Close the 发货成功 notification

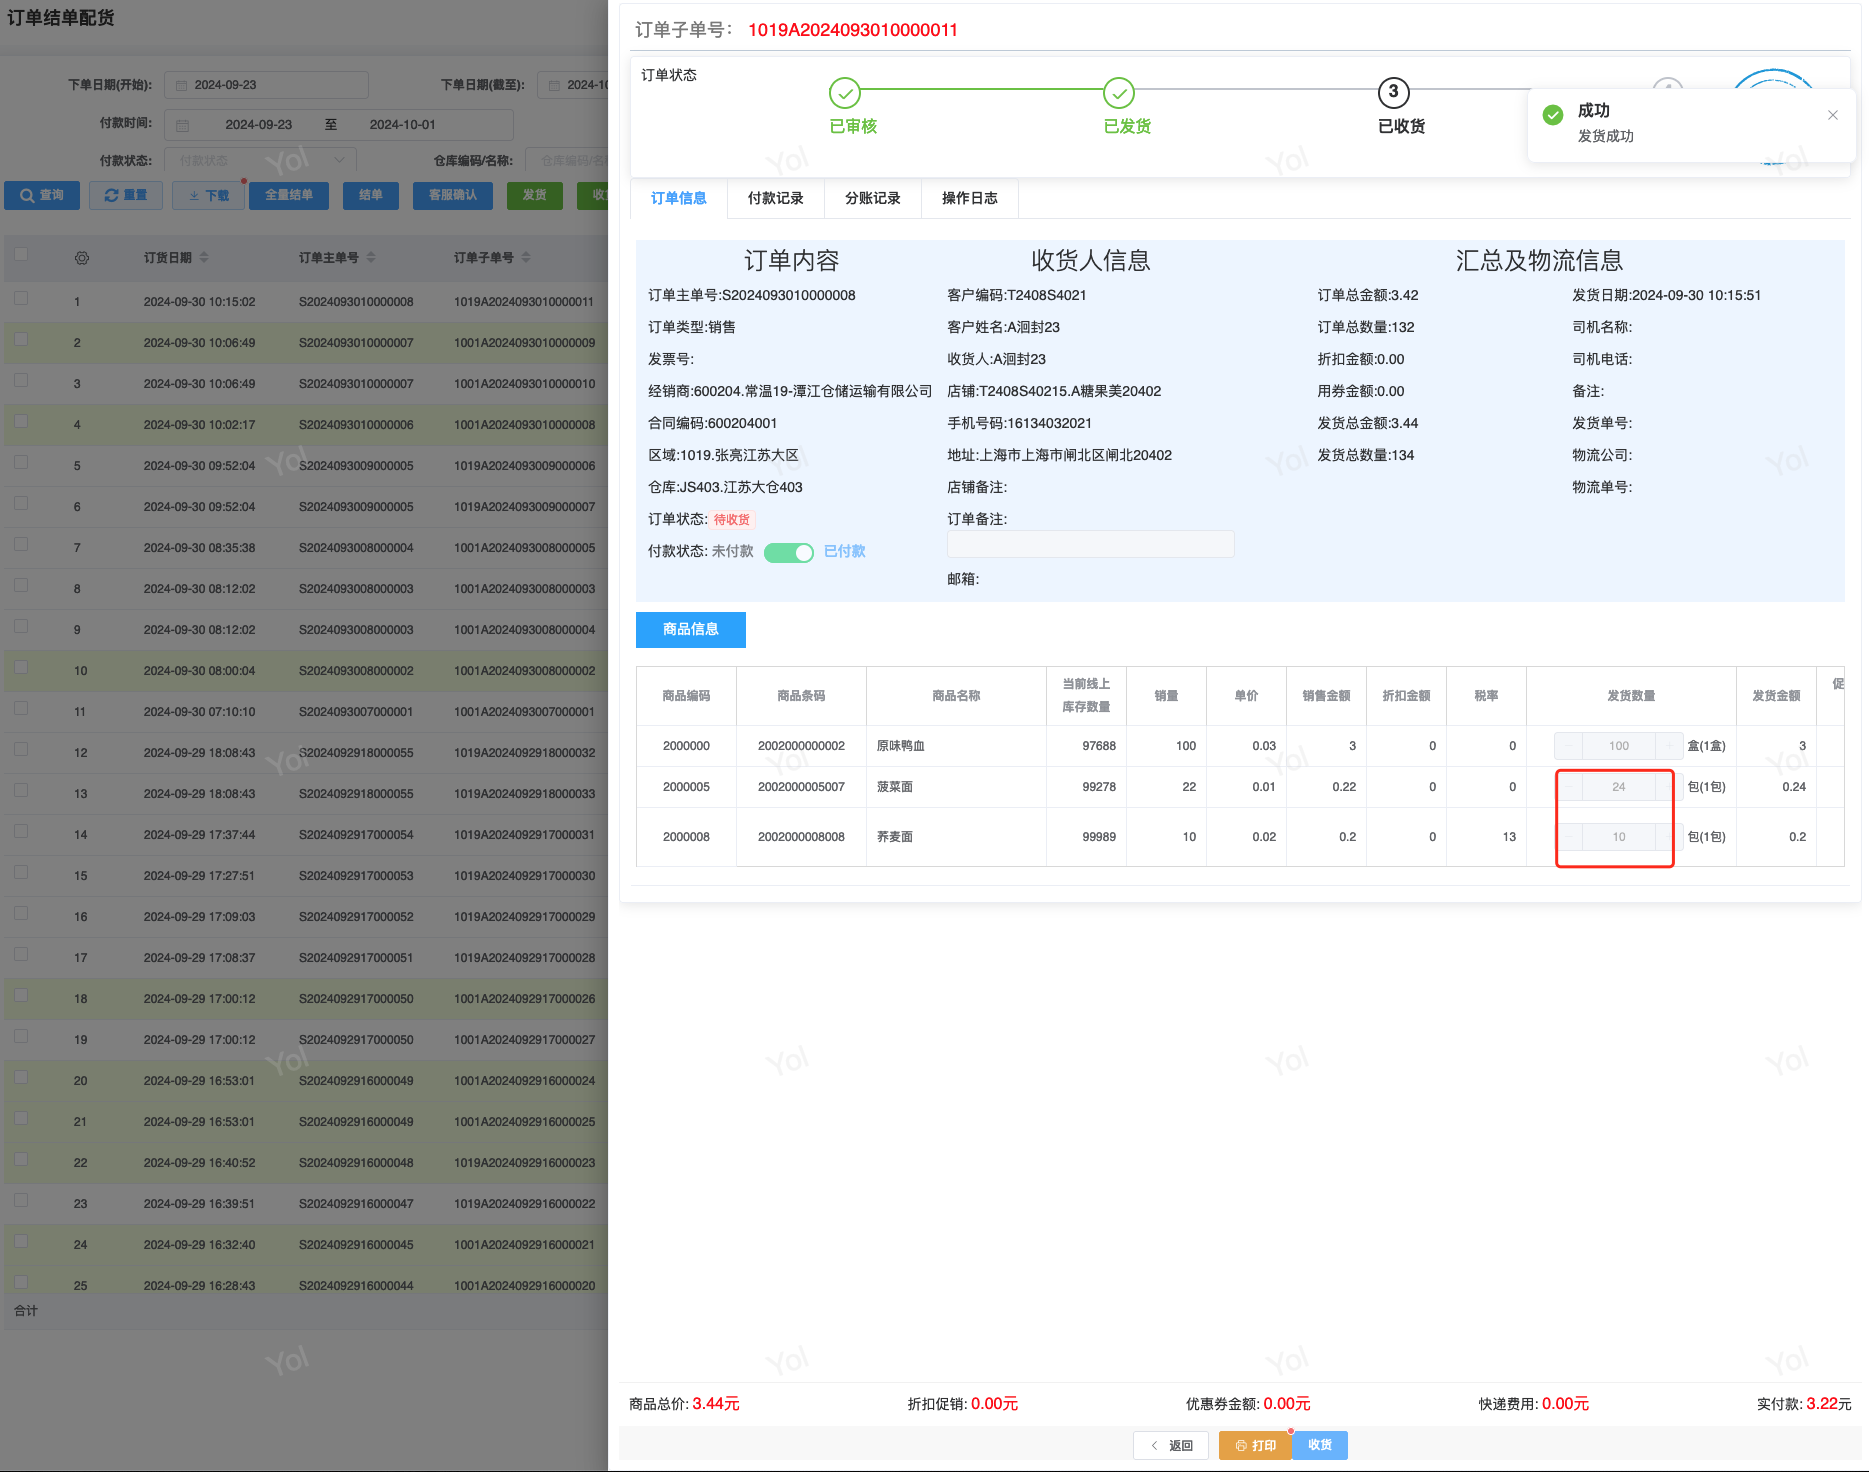pos(1832,115)
